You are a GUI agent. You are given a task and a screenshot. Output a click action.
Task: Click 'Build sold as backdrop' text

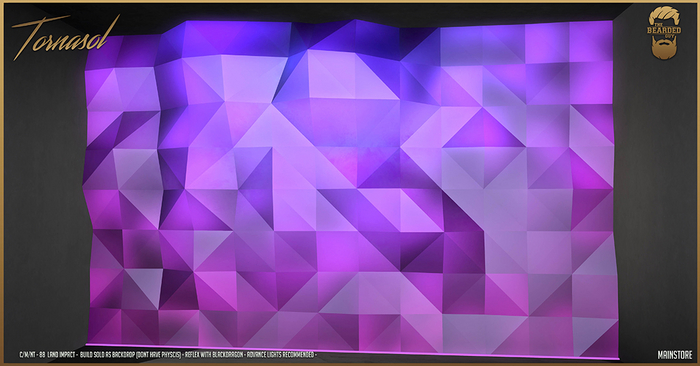(x=107, y=355)
